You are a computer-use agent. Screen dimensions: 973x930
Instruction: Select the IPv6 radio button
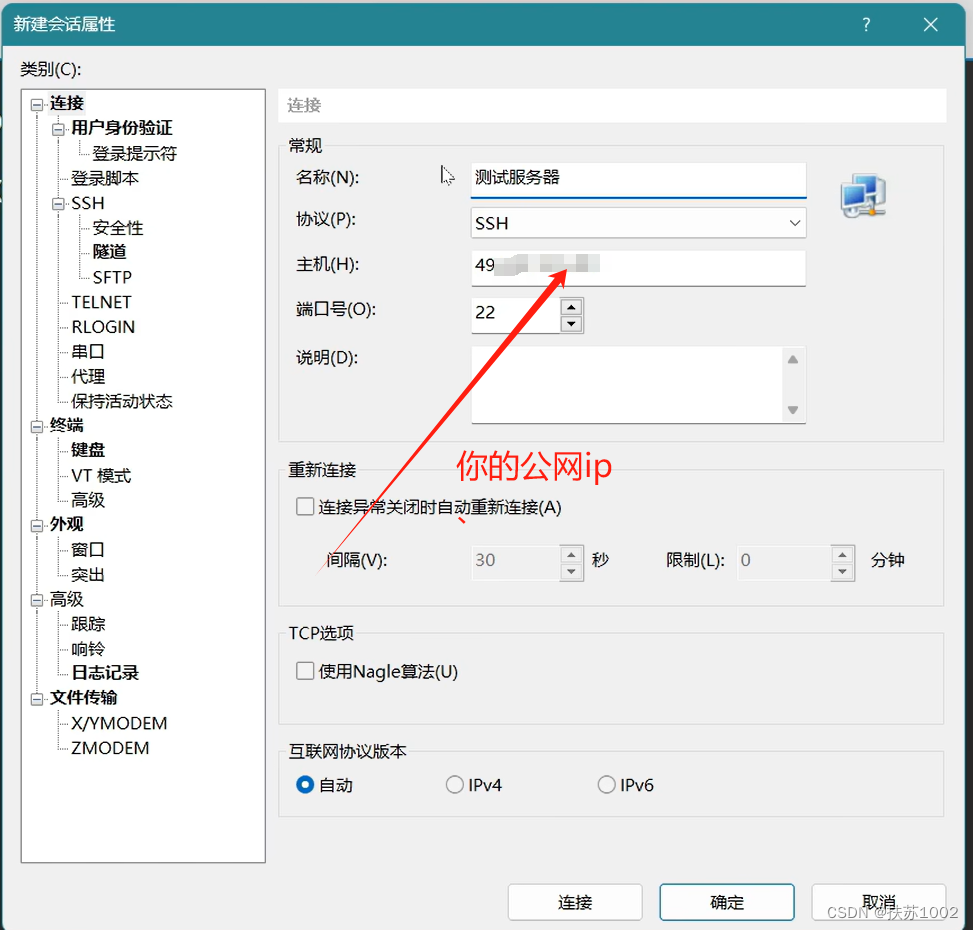point(606,785)
